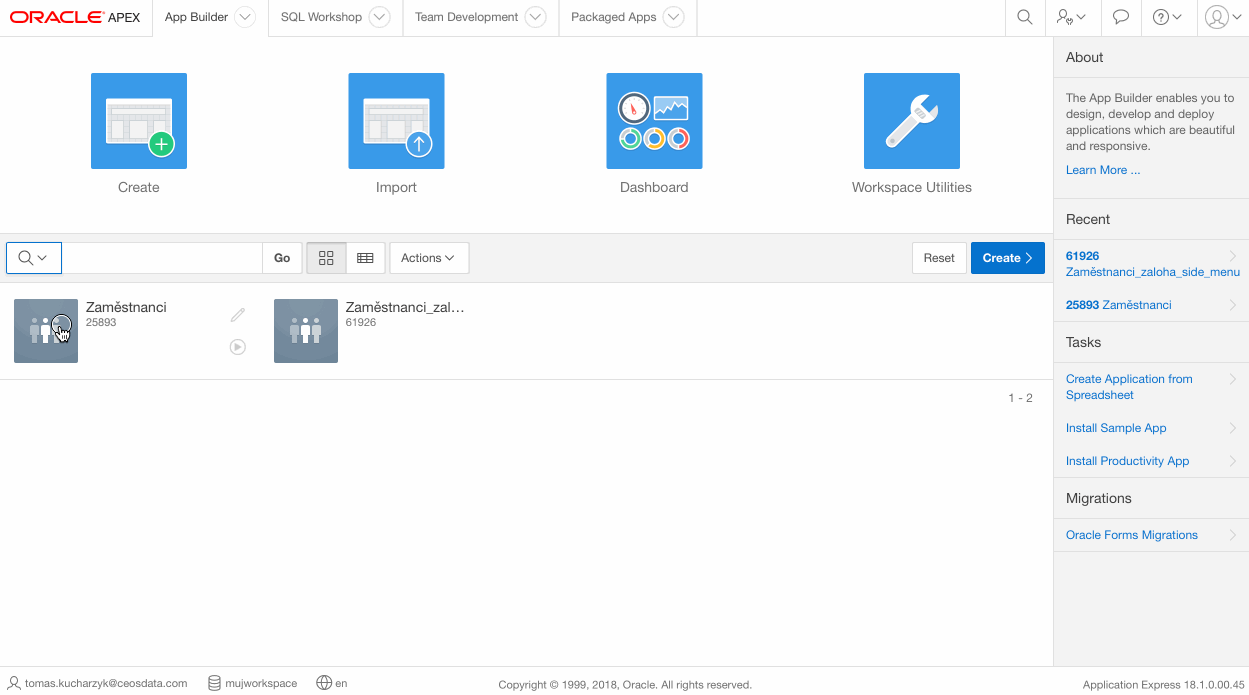Click the application search text field
This screenshot has height=695, width=1249.
[x=162, y=258]
